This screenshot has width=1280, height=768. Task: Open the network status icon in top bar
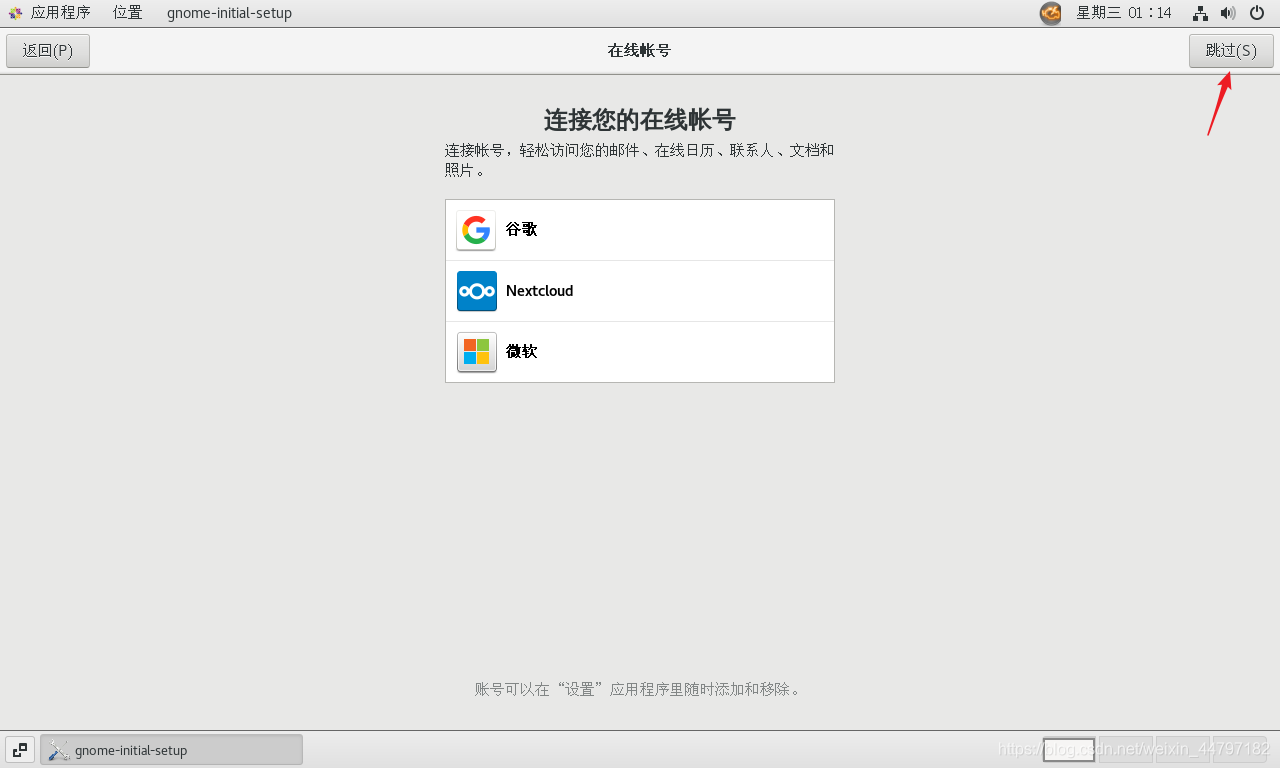pos(1200,13)
